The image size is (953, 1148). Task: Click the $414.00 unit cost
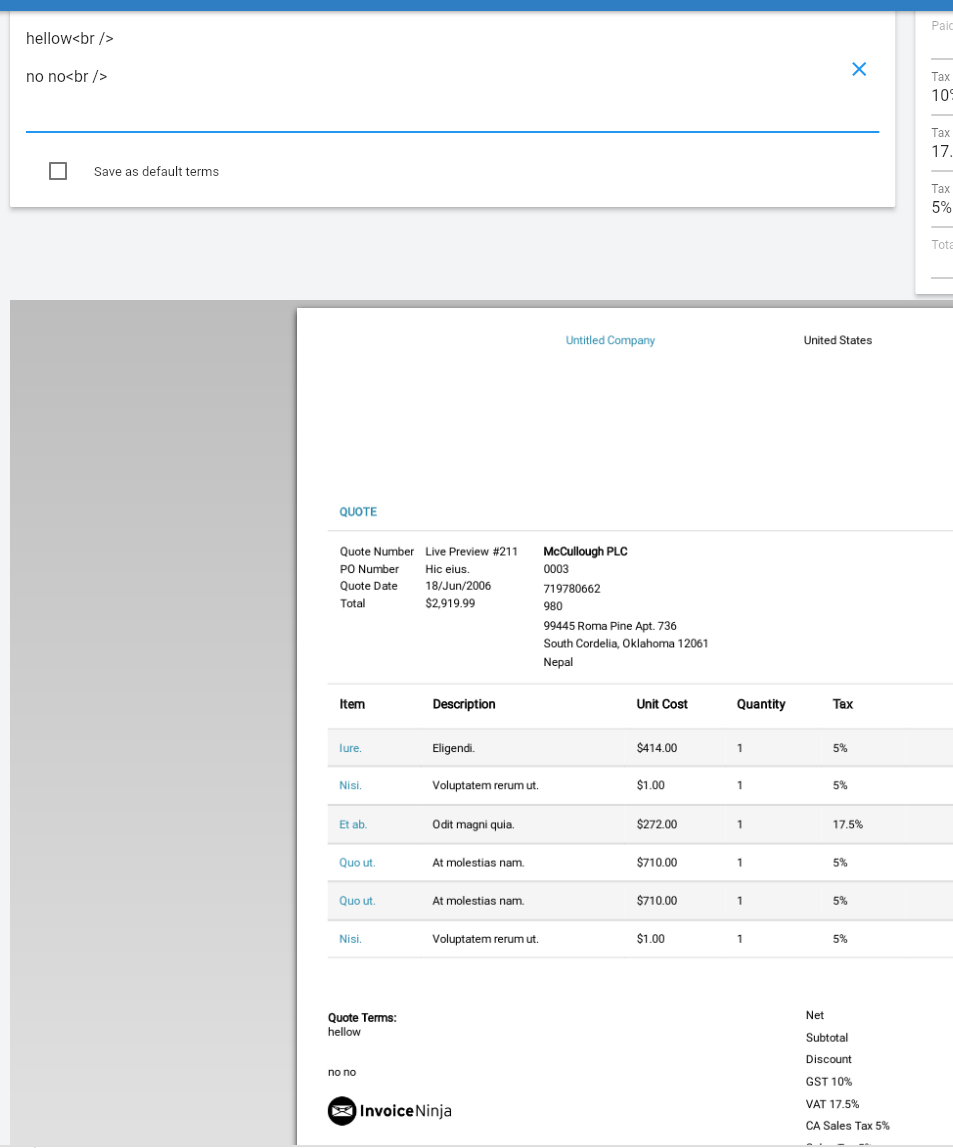click(x=657, y=748)
